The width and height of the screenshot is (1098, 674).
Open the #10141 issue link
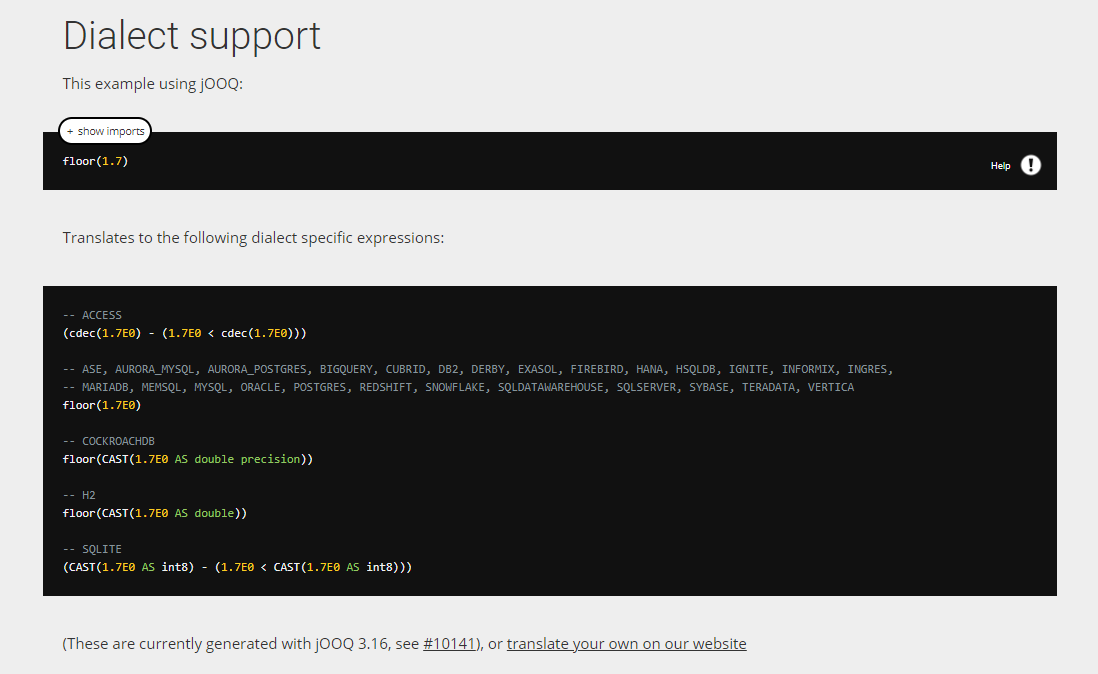[x=450, y=643]
